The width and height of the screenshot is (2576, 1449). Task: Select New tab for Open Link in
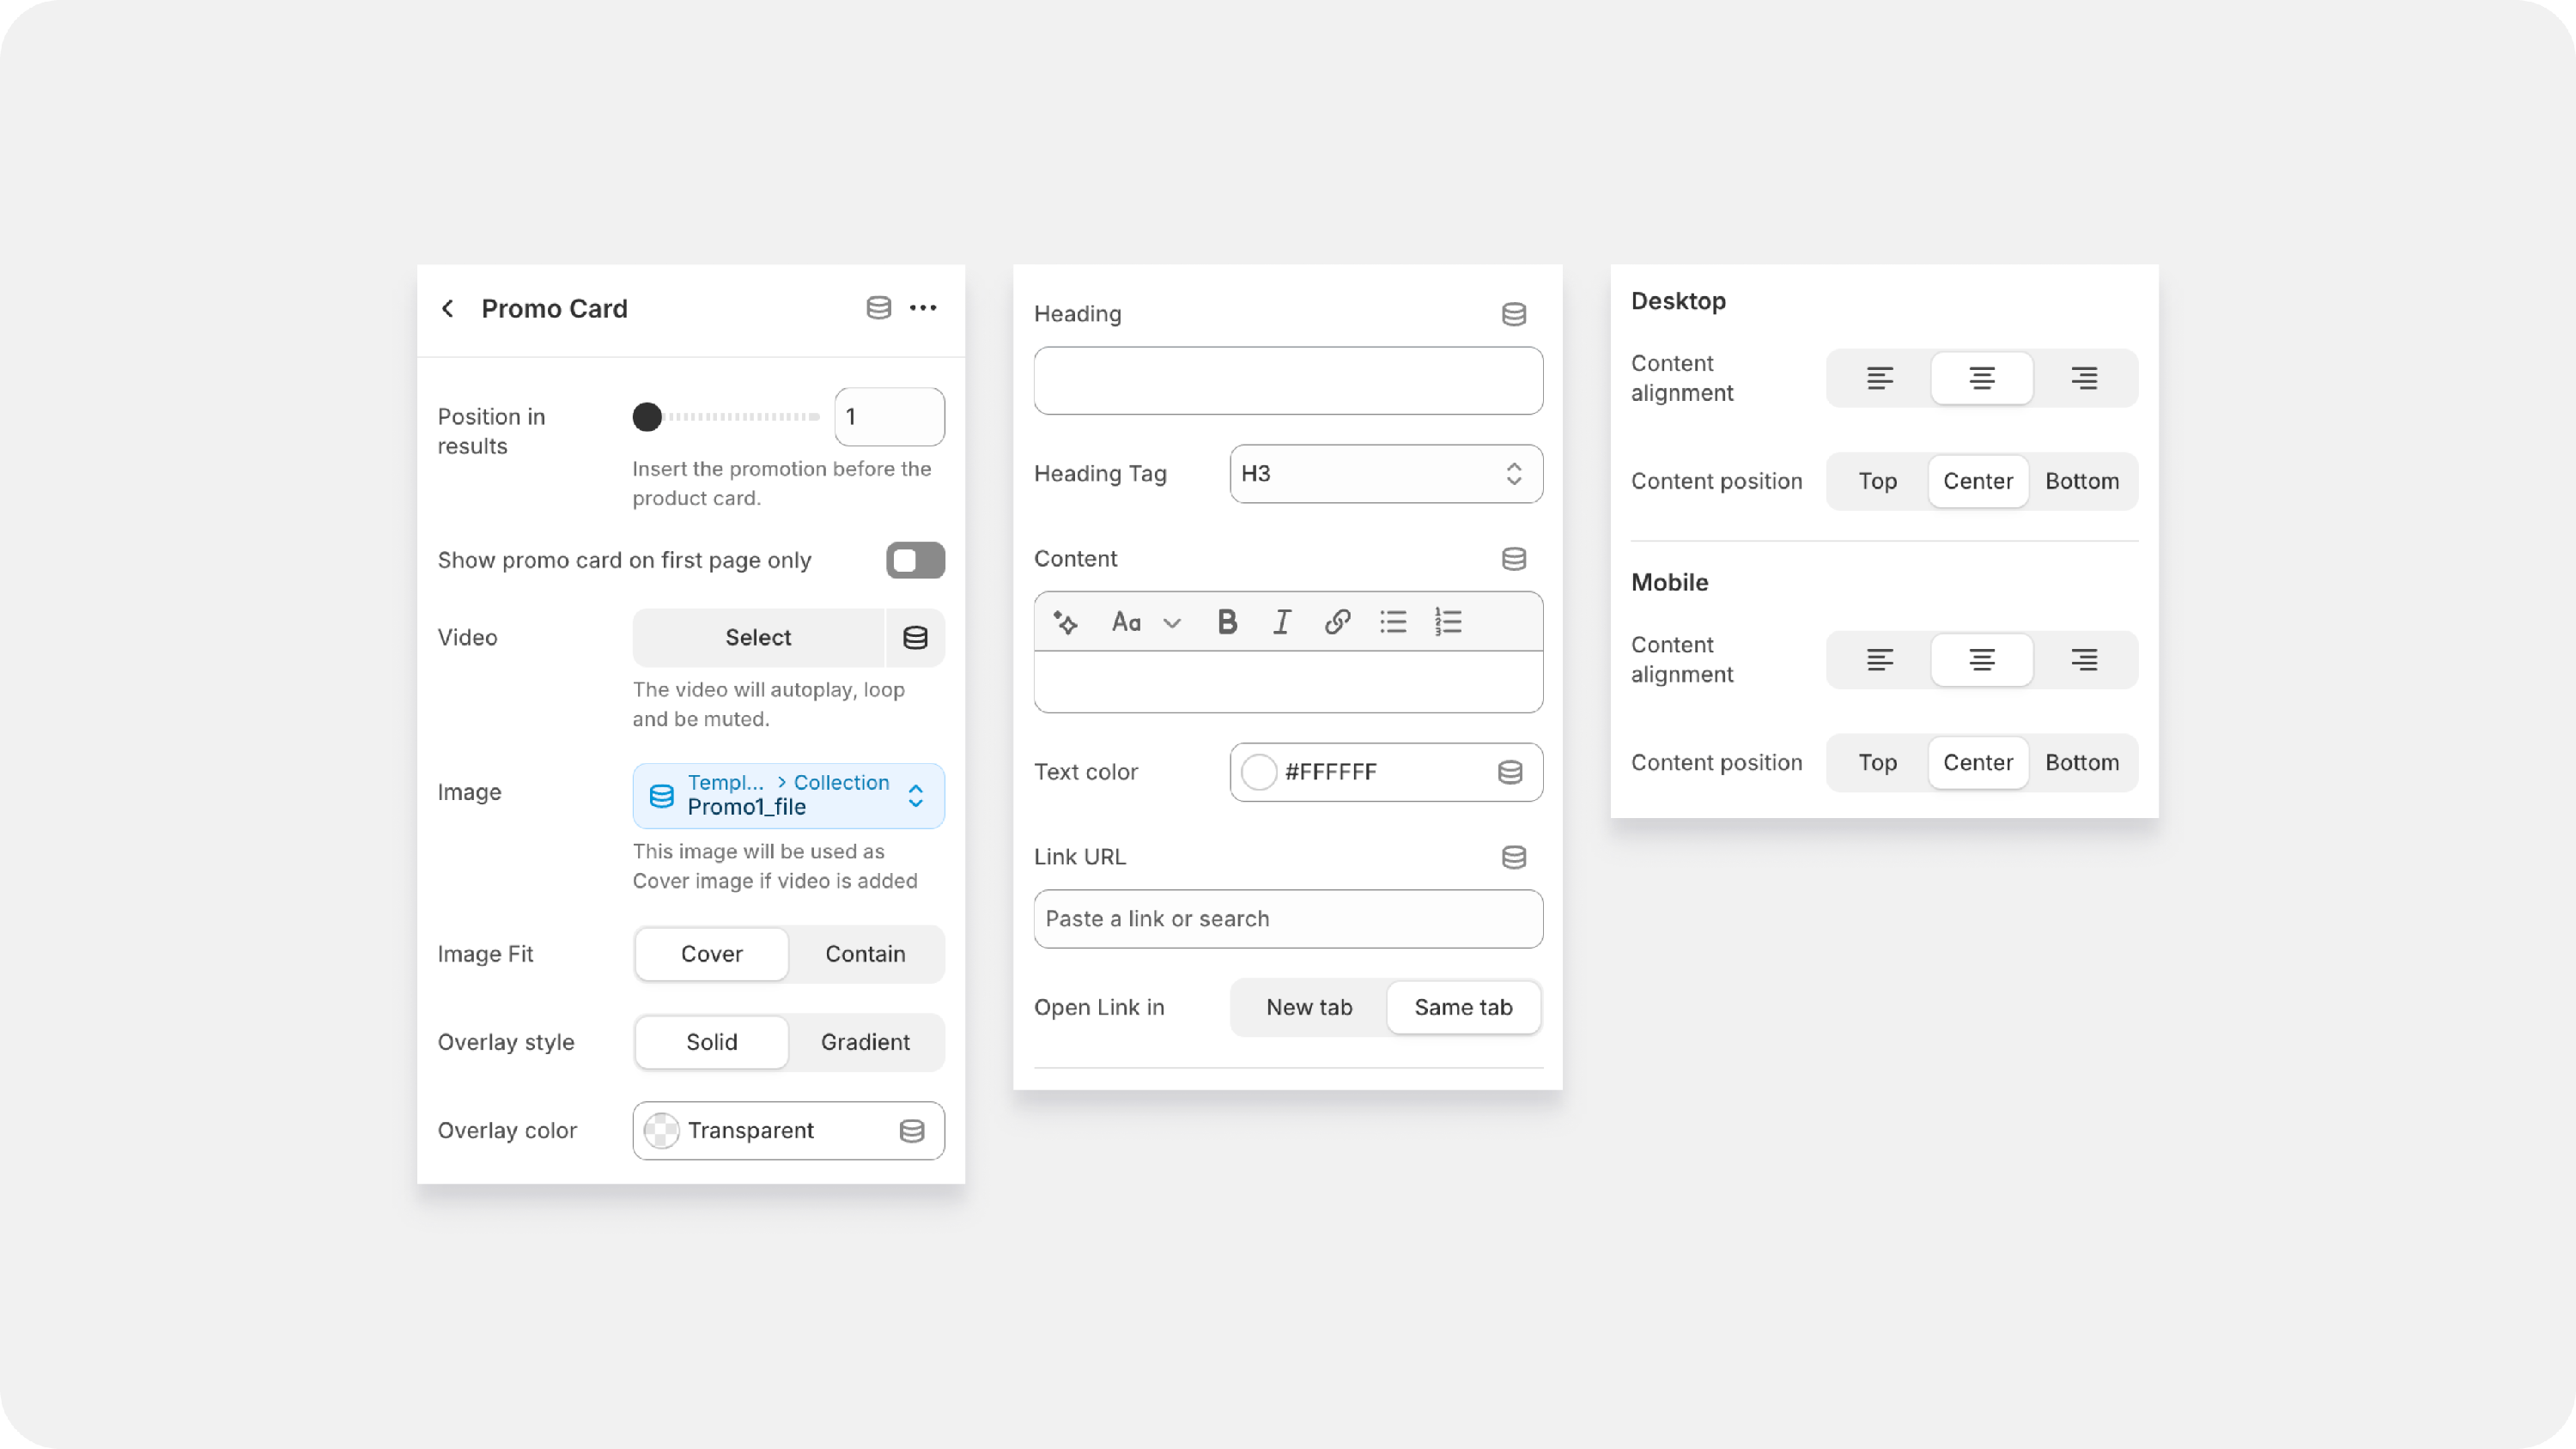pyautogui.click(x=1309, y=1007)
